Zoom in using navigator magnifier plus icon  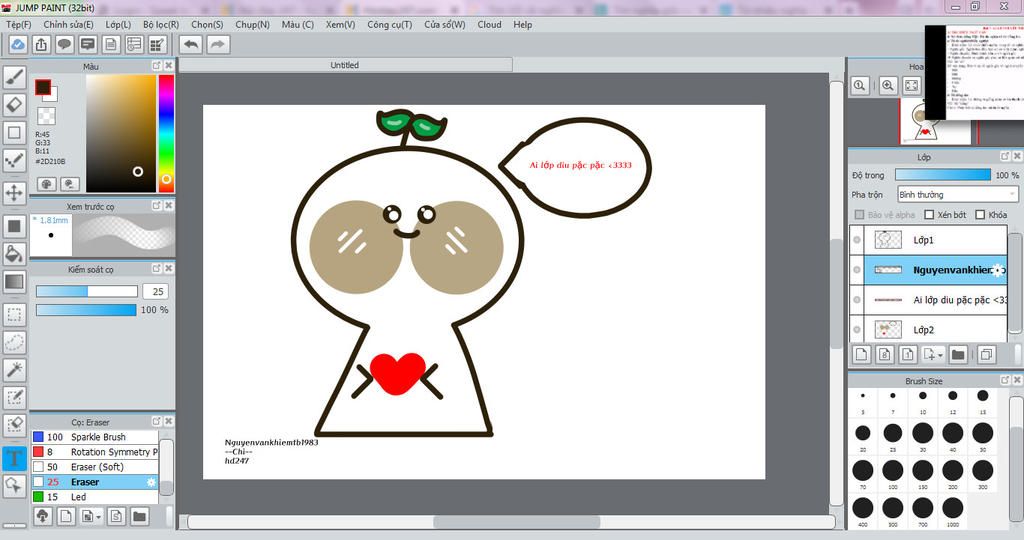pos(888,86)
